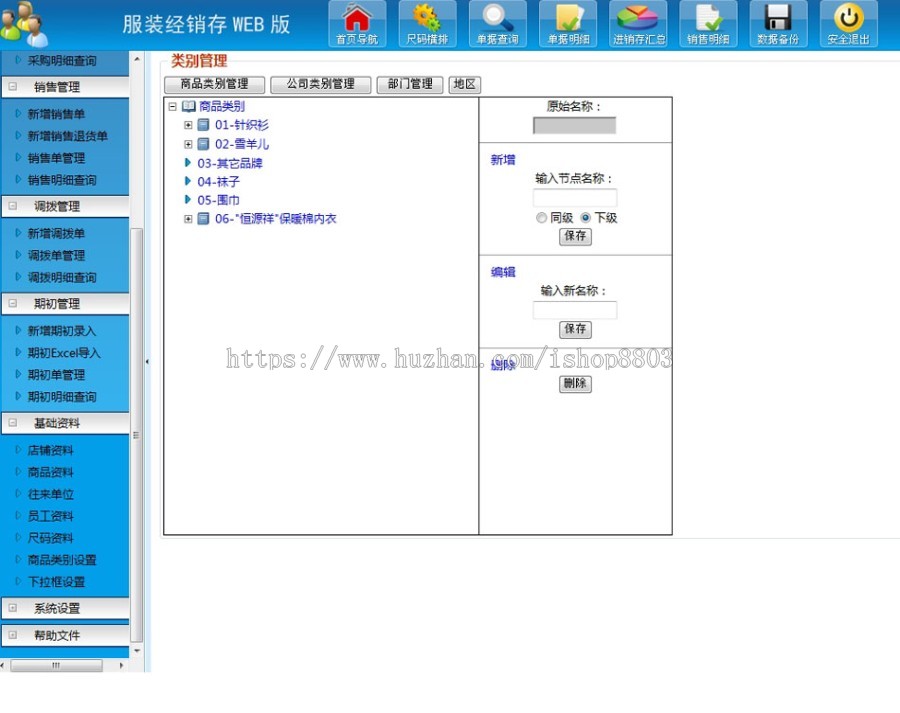Open 进销存汇总 pie chart icon
900x713 pixels.
[638, 24]
